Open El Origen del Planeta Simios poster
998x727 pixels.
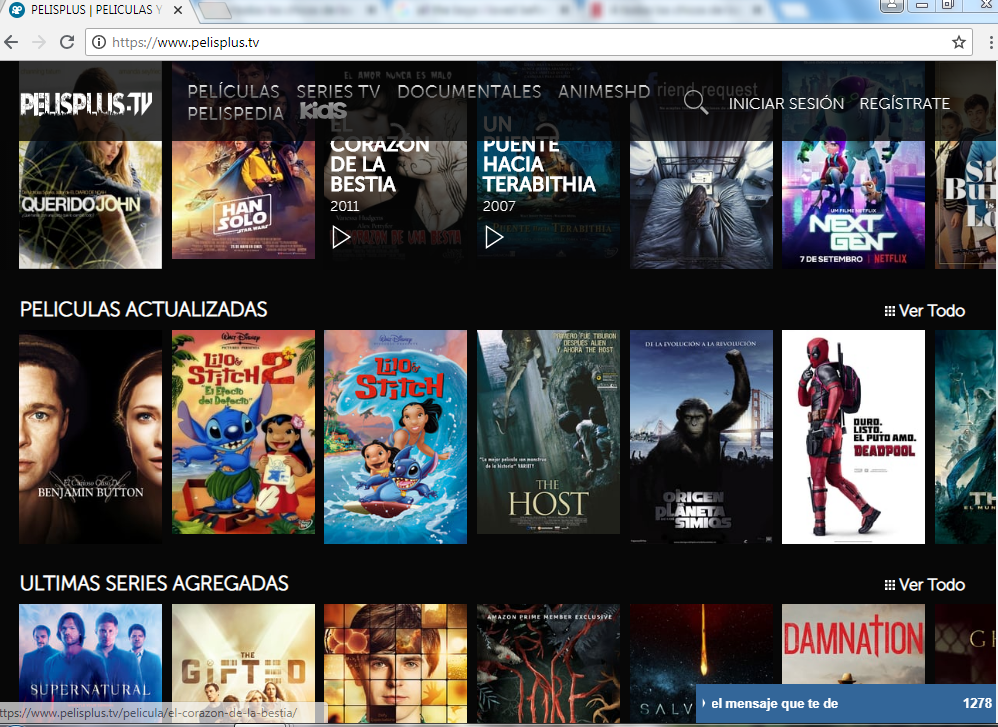[701, 437]
